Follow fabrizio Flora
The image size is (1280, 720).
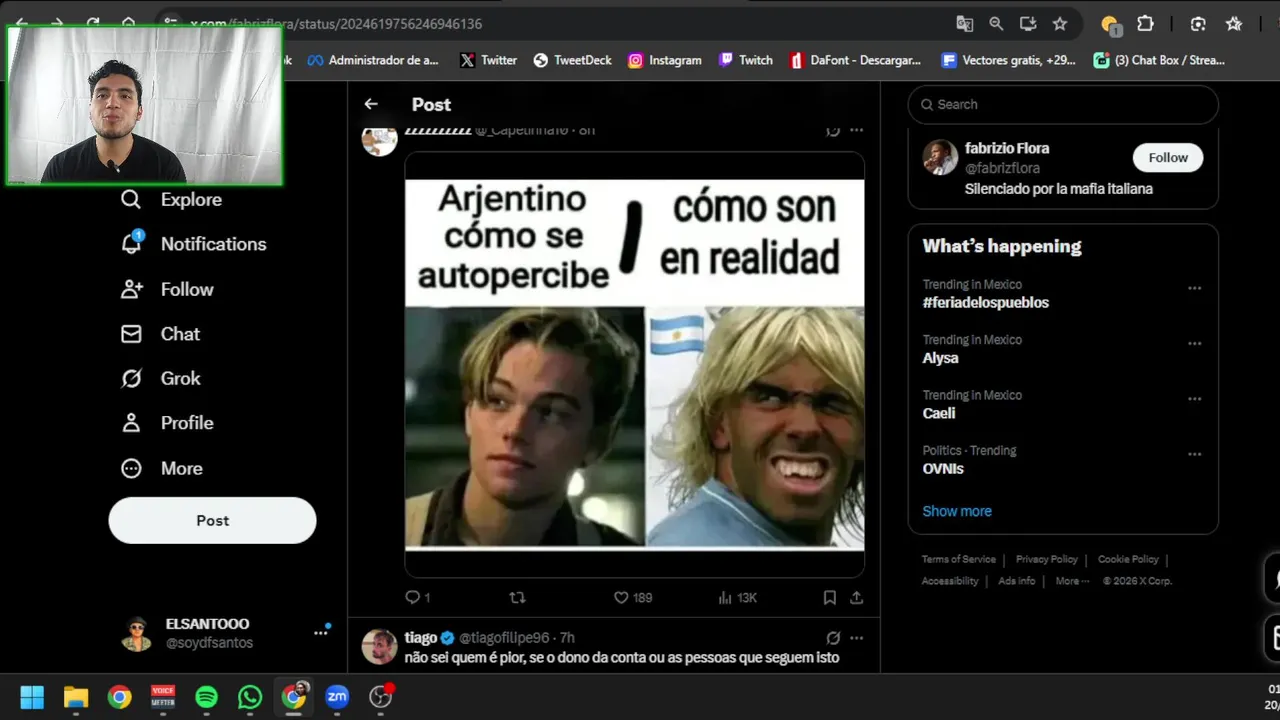coord(1168,157)
